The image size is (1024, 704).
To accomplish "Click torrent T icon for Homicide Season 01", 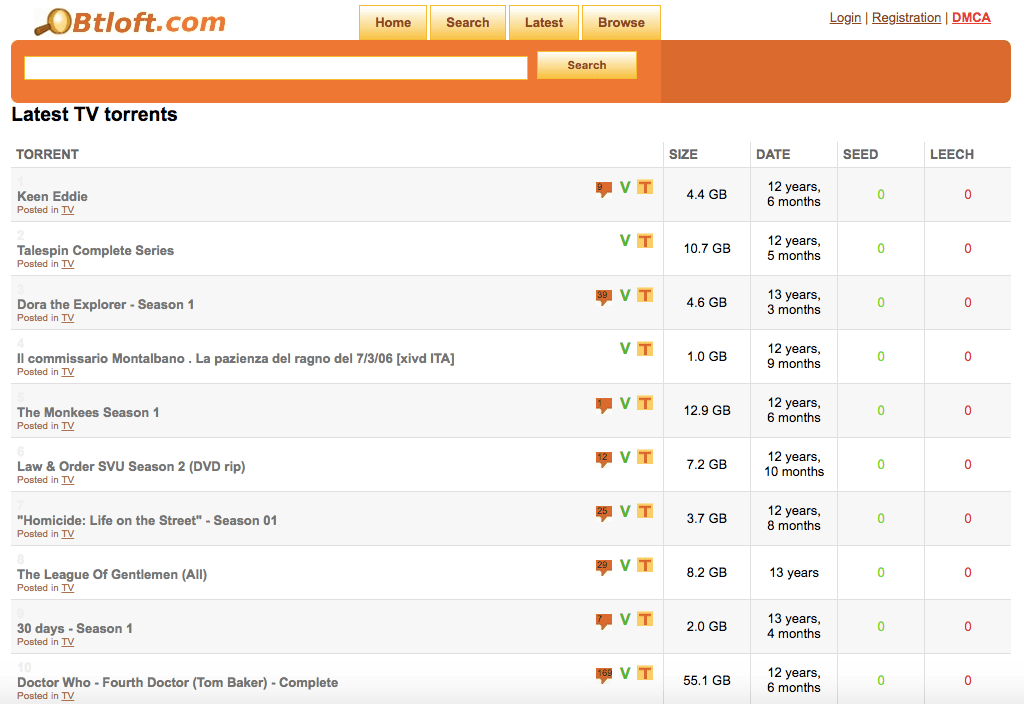I will point(645,511).
